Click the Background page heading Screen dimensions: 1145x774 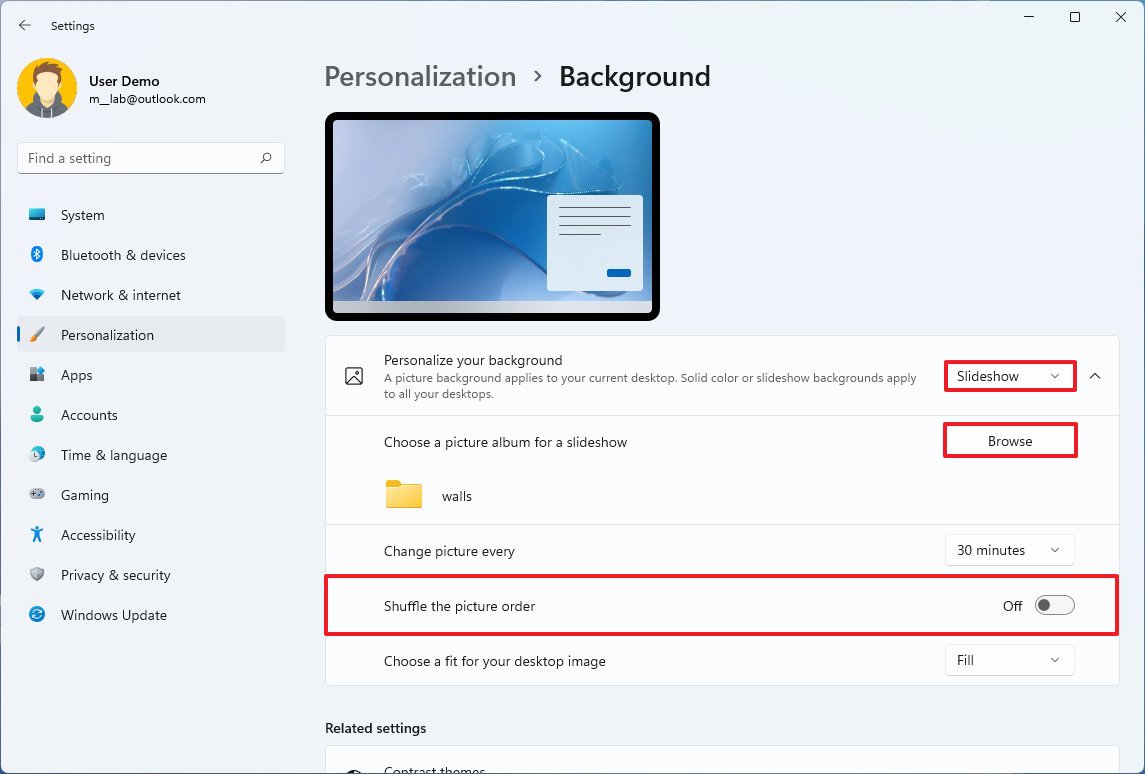point(635,76)
